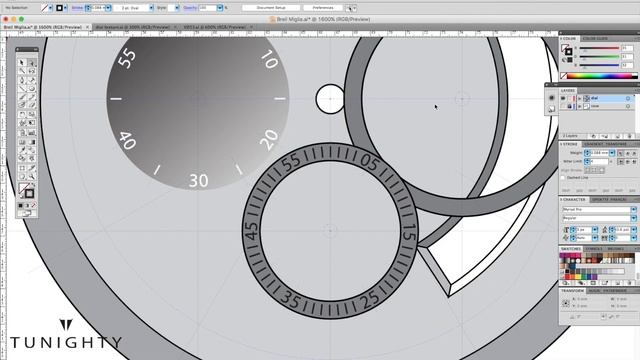Image resolution: width=640 pixels, height=360 pixels.
Task: Switch to the V853.ai document tab
Action: click(215, 27)
